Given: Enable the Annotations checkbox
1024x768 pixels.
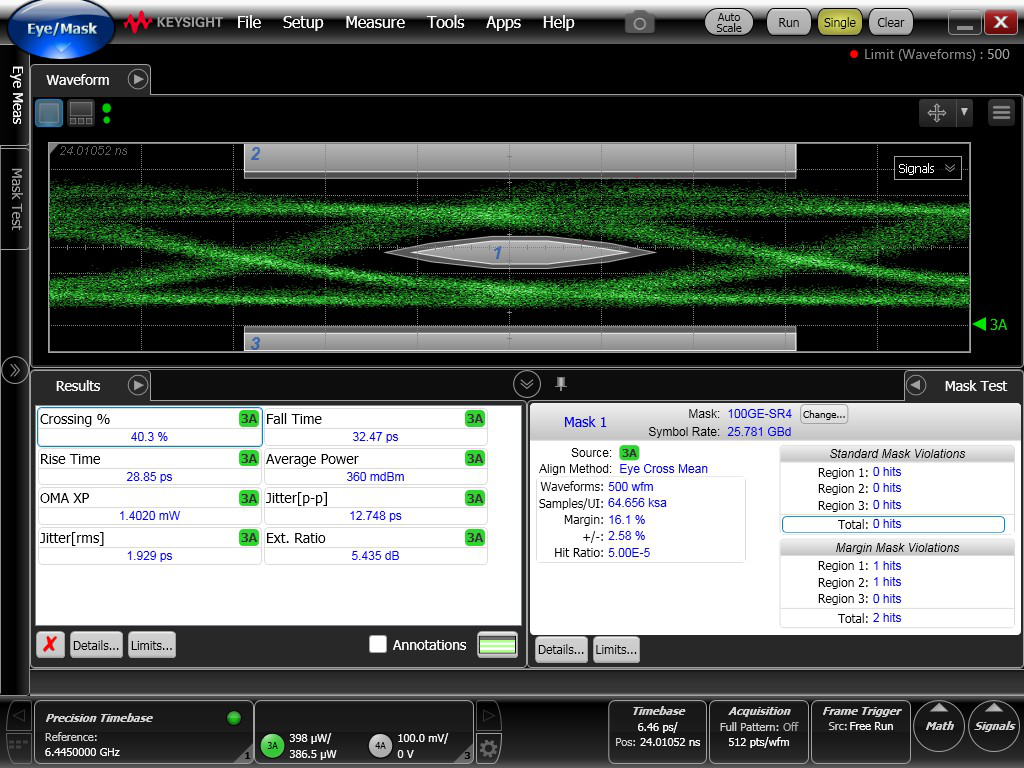Looking at the screenshot, I should point(378,645).
